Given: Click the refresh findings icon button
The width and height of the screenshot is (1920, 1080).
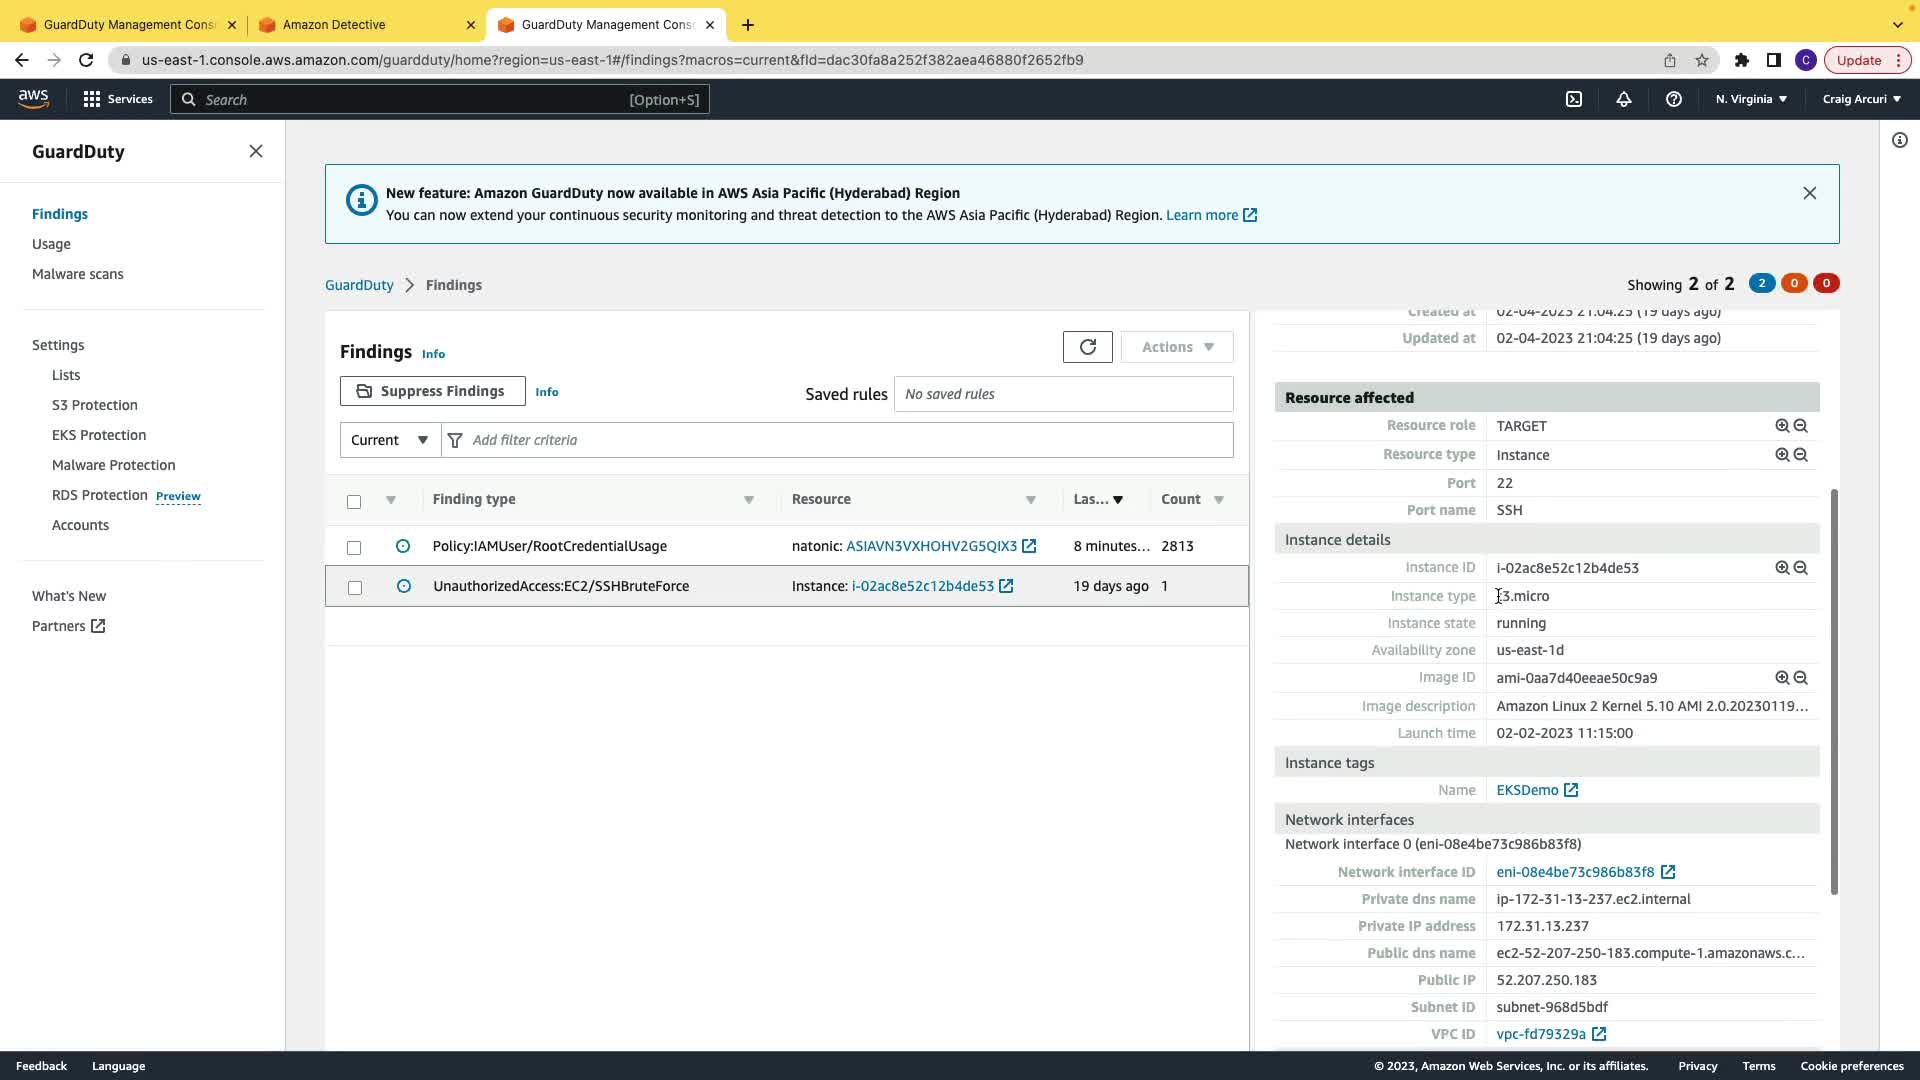Looking at the screenshot, I should click(x=1087, y=347).
